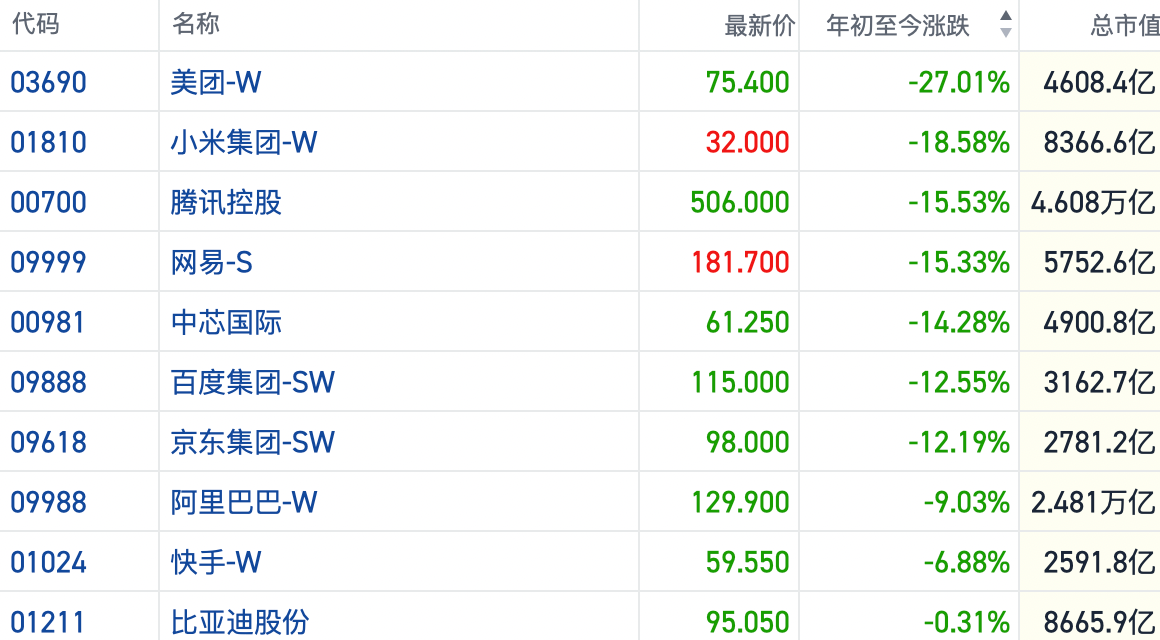
Task: Sort by the 最新价 column header
Action: (x=759, y=26)
